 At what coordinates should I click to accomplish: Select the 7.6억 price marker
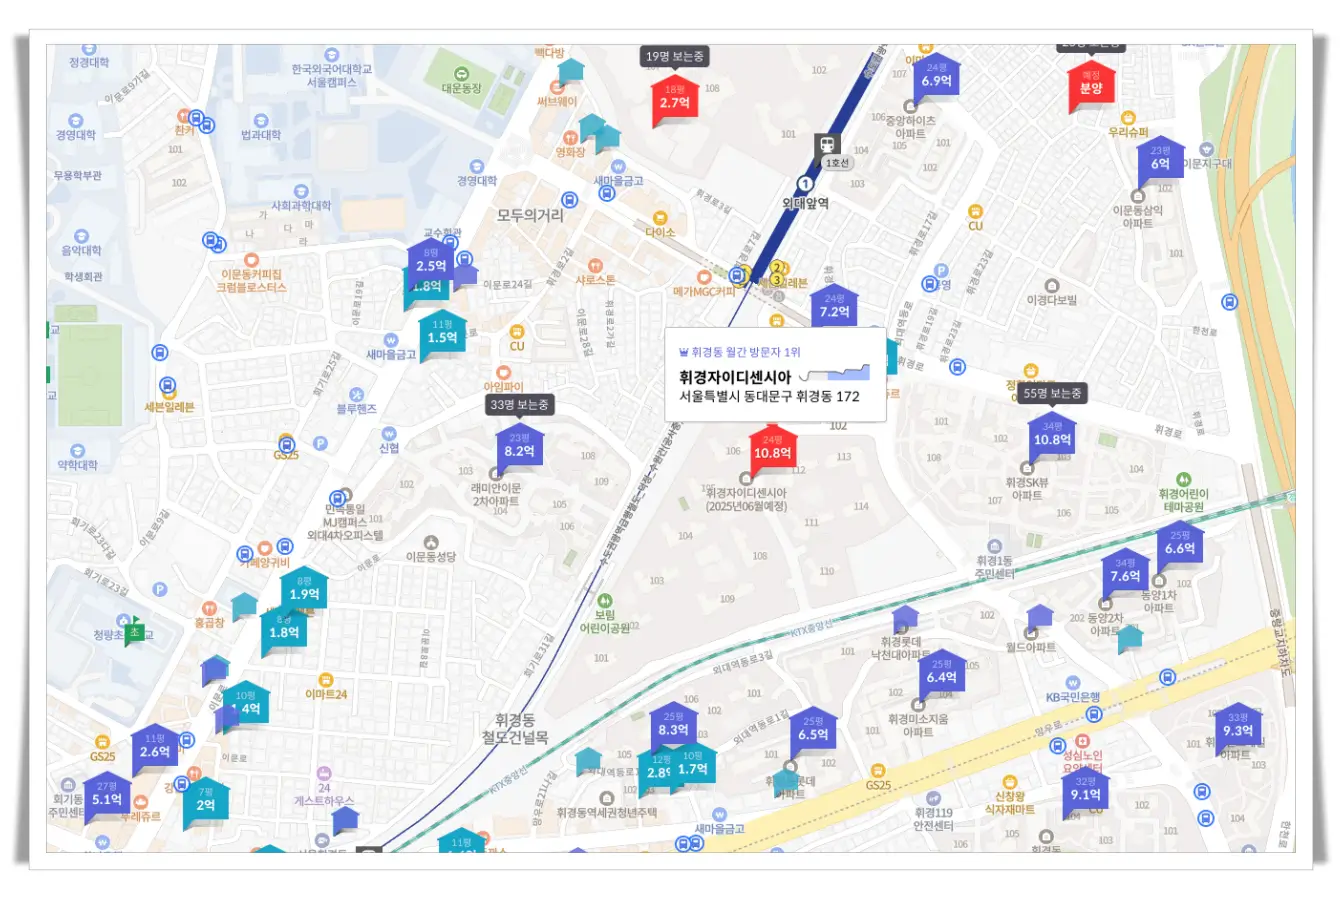coord(1125,574)
